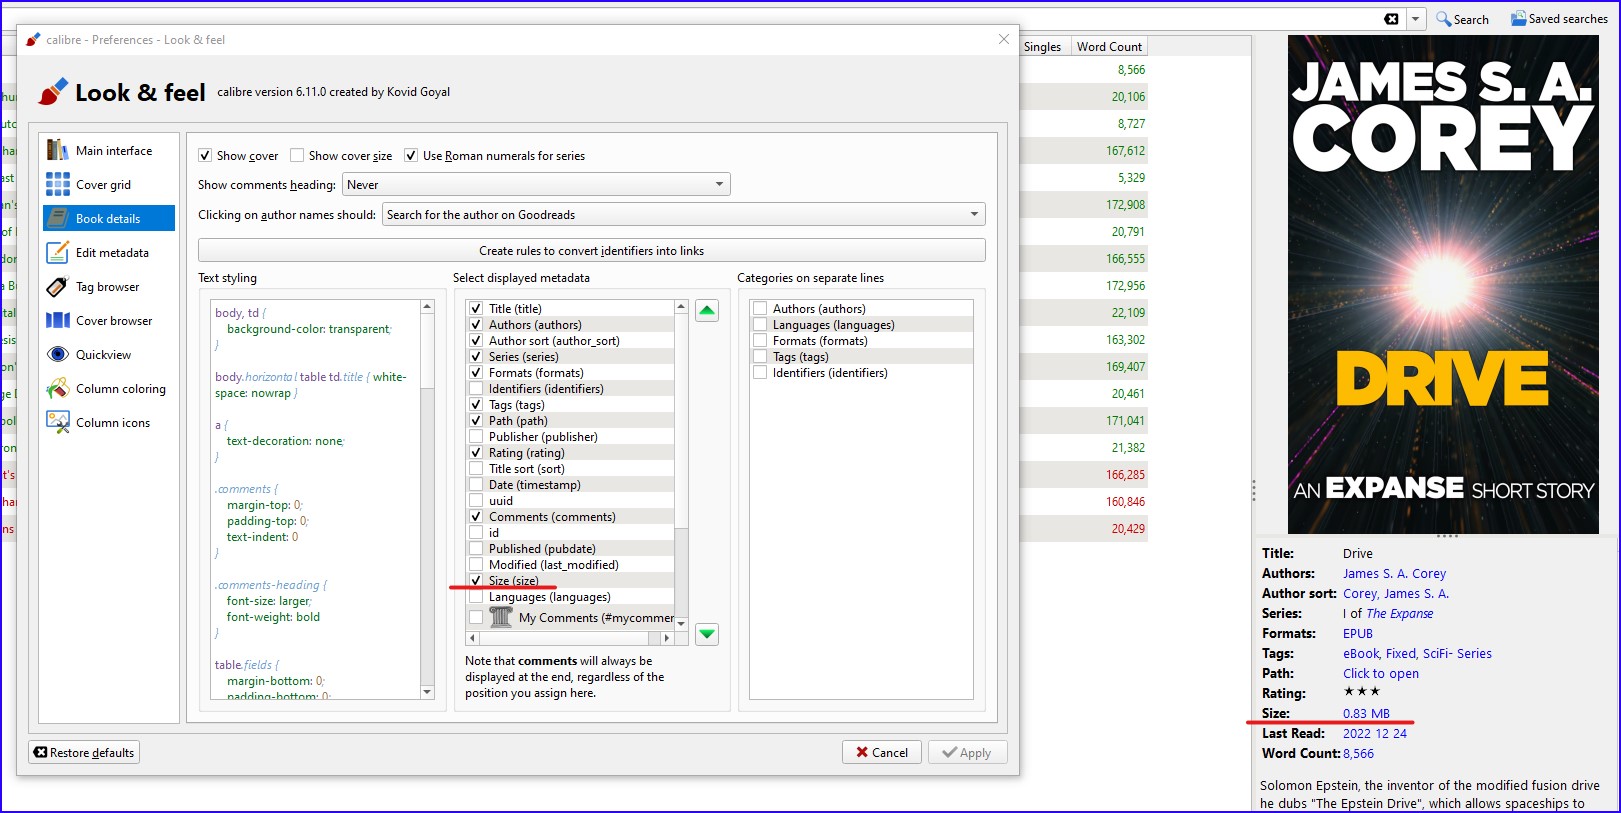
Task: Open Saved searches in main window
Action: tap(1559, 19)
